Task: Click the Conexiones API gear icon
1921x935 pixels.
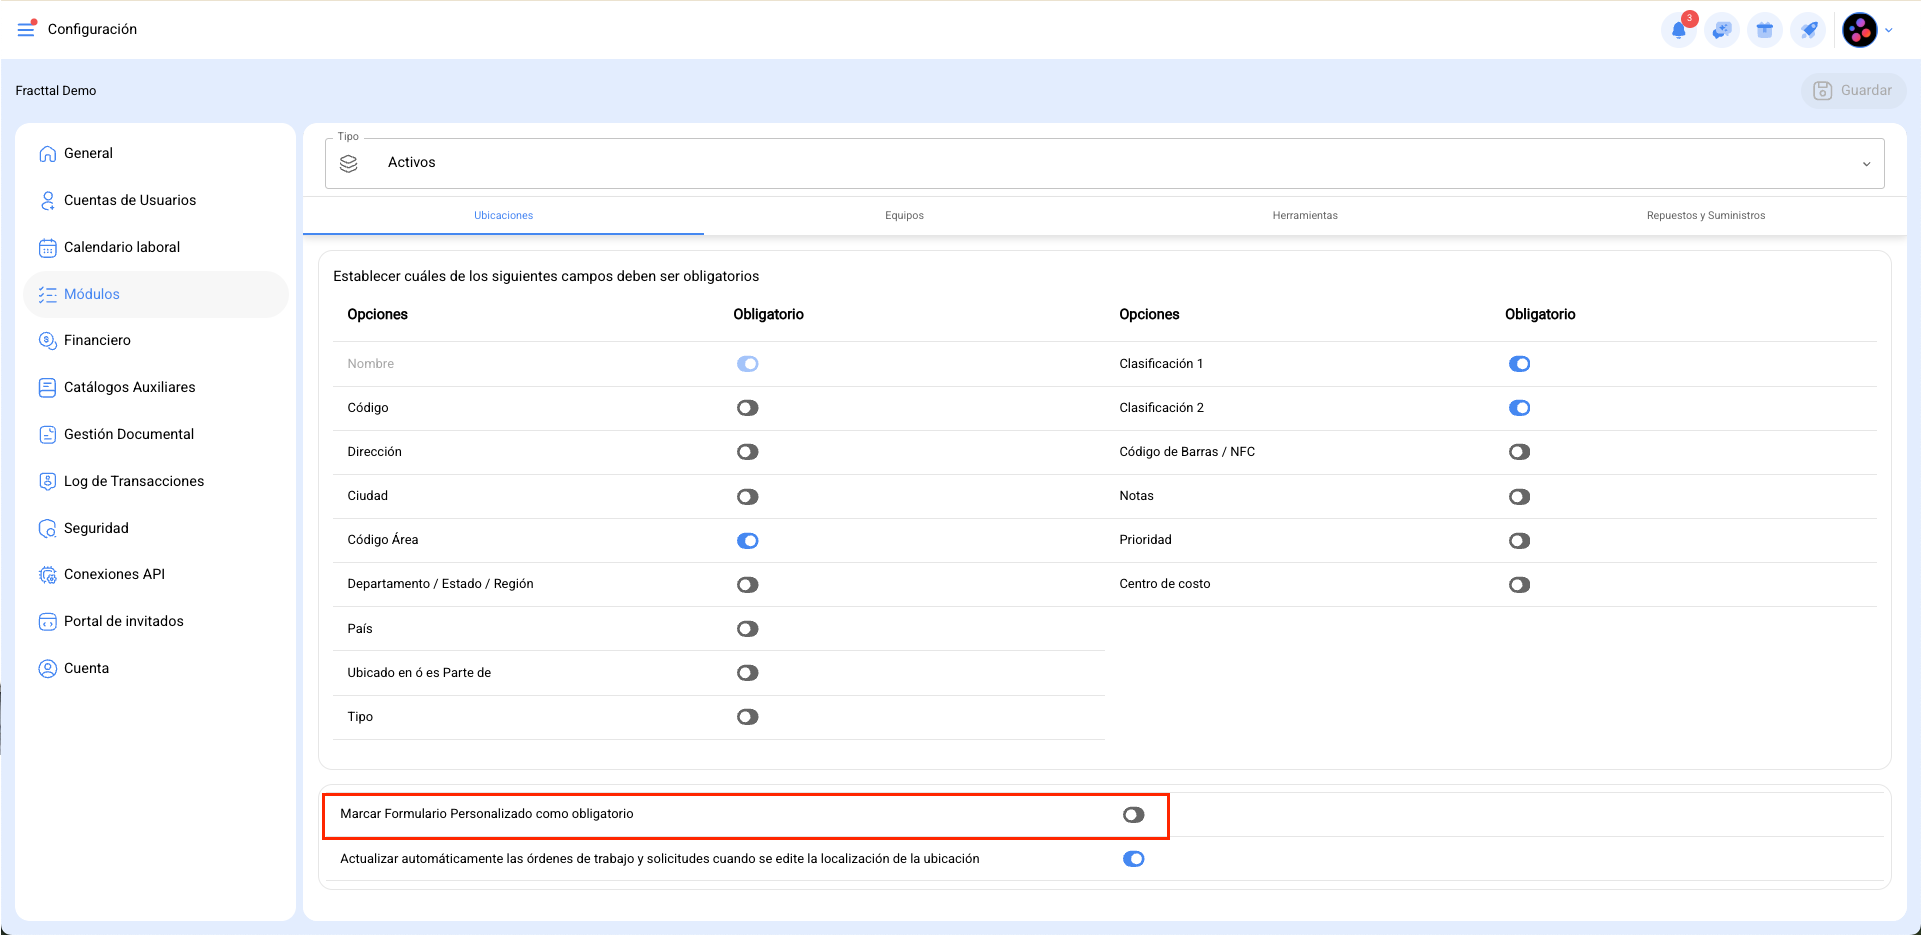Action: [47, 575]
